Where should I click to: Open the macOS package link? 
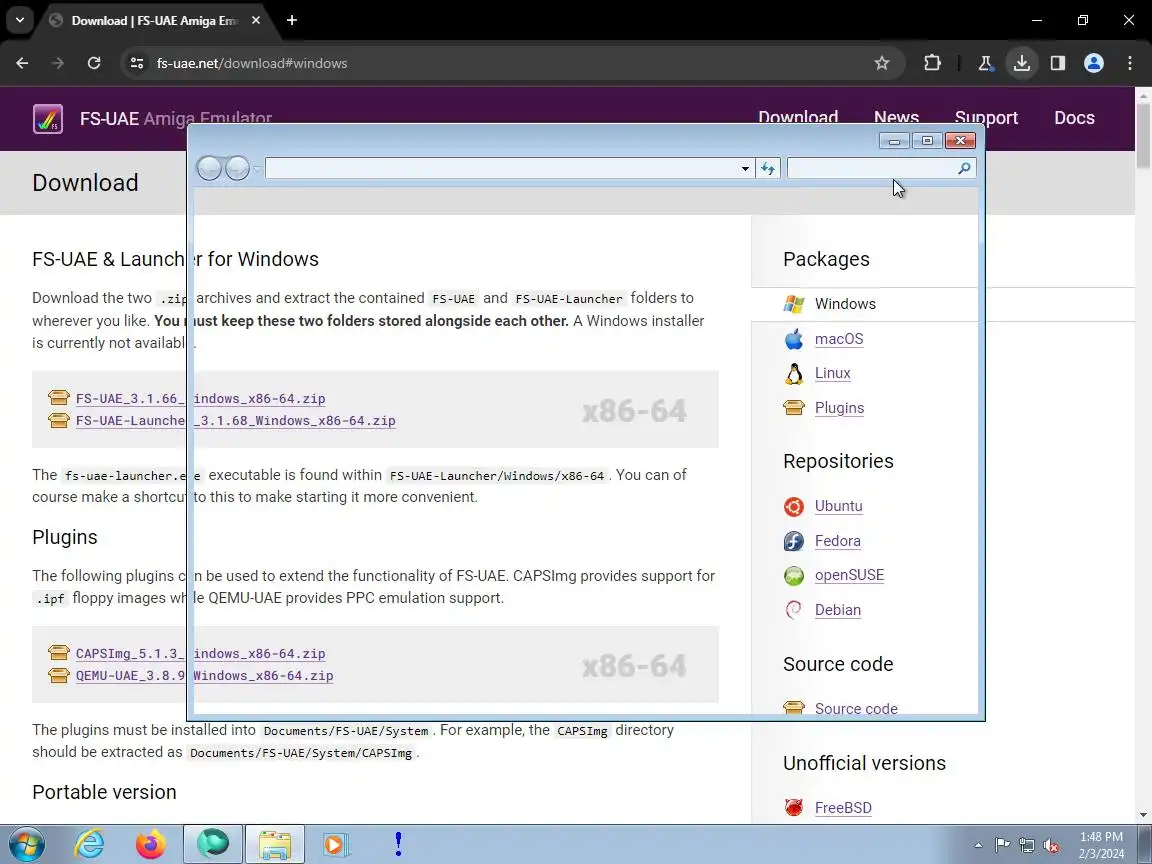pyautogui.click(x=839, y=339)
